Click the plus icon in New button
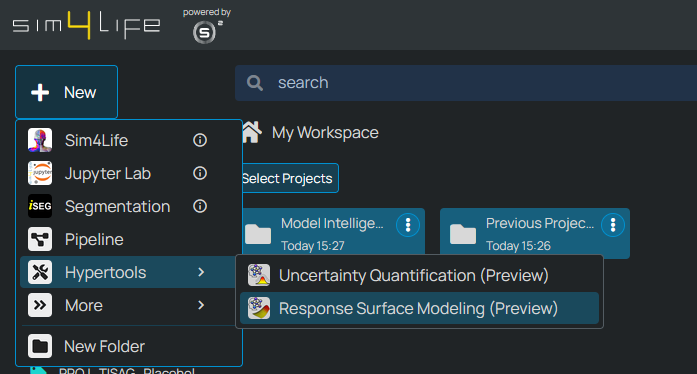The image size is (697, 374). (x=40, y=92)
